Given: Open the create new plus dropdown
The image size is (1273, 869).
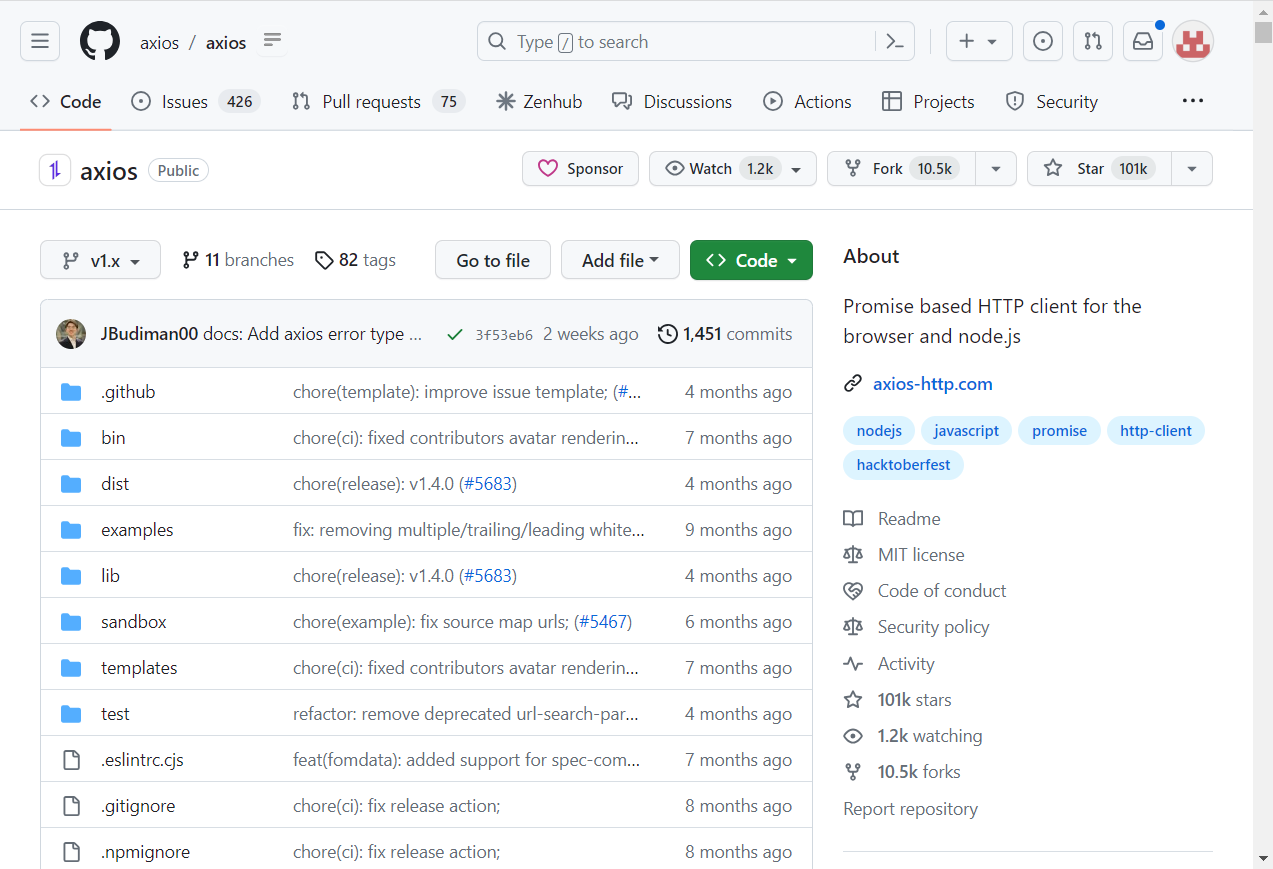Looking at the screenshot, I should point(979,41).
